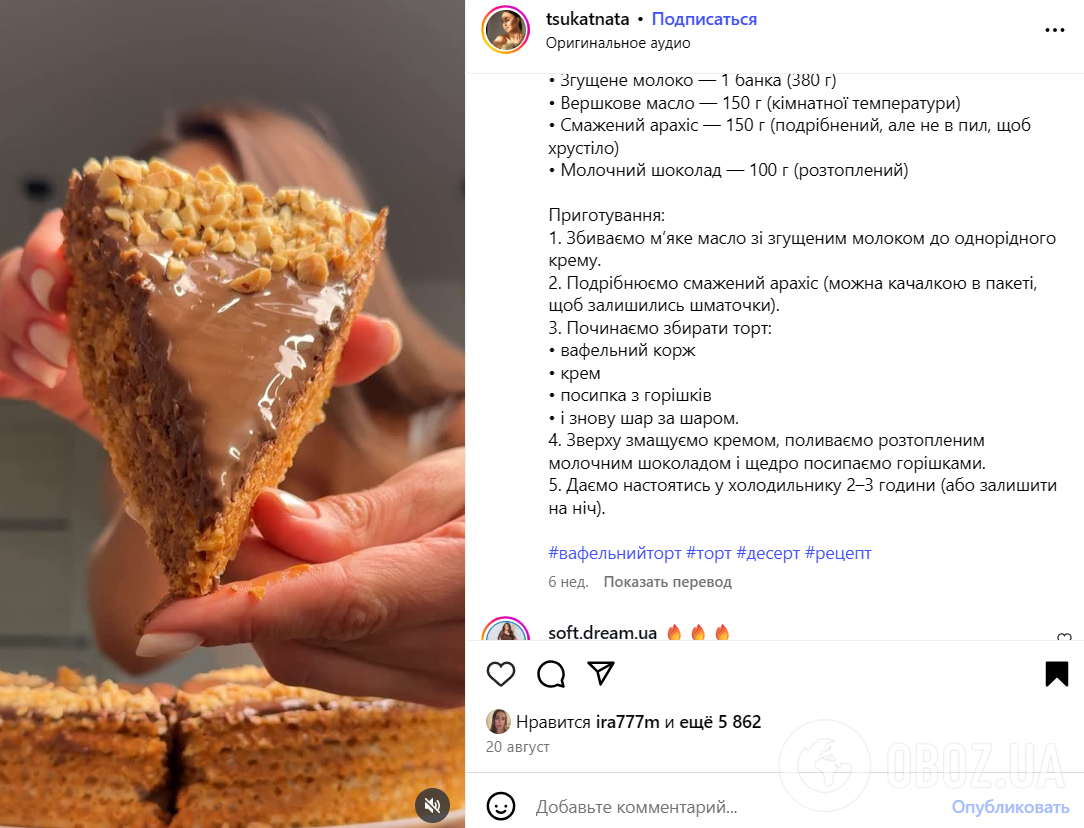Open emoji picker smiley icon
Viewport: 1084px width, 828px height.
pos(501,806)
